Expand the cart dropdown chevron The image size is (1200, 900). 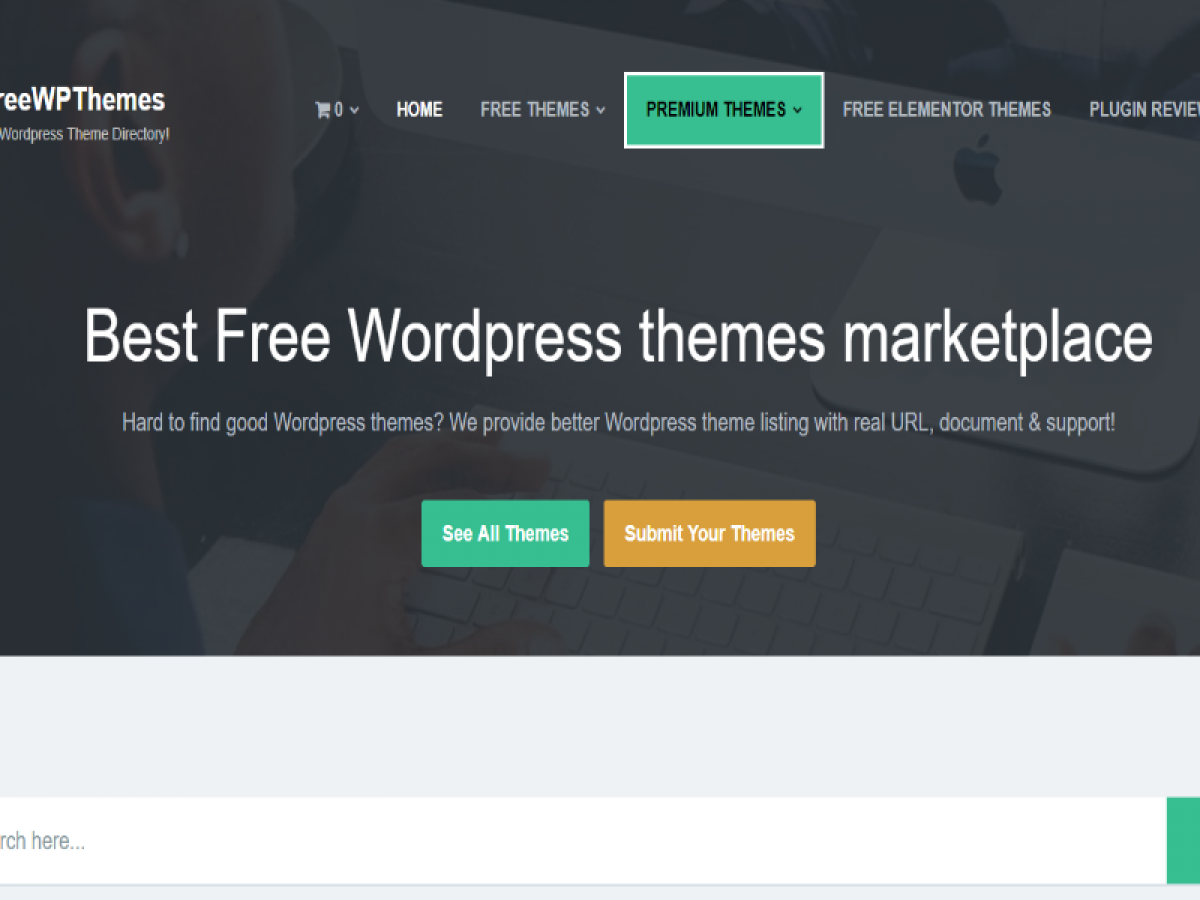(355, 111)
